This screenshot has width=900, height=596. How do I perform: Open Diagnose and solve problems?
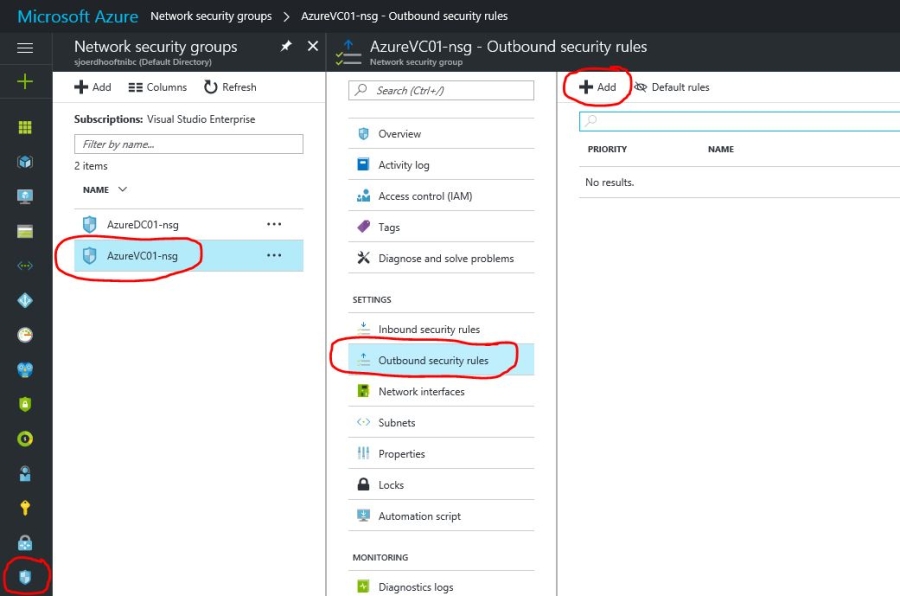pyautogui.click(x=441, y=258)
